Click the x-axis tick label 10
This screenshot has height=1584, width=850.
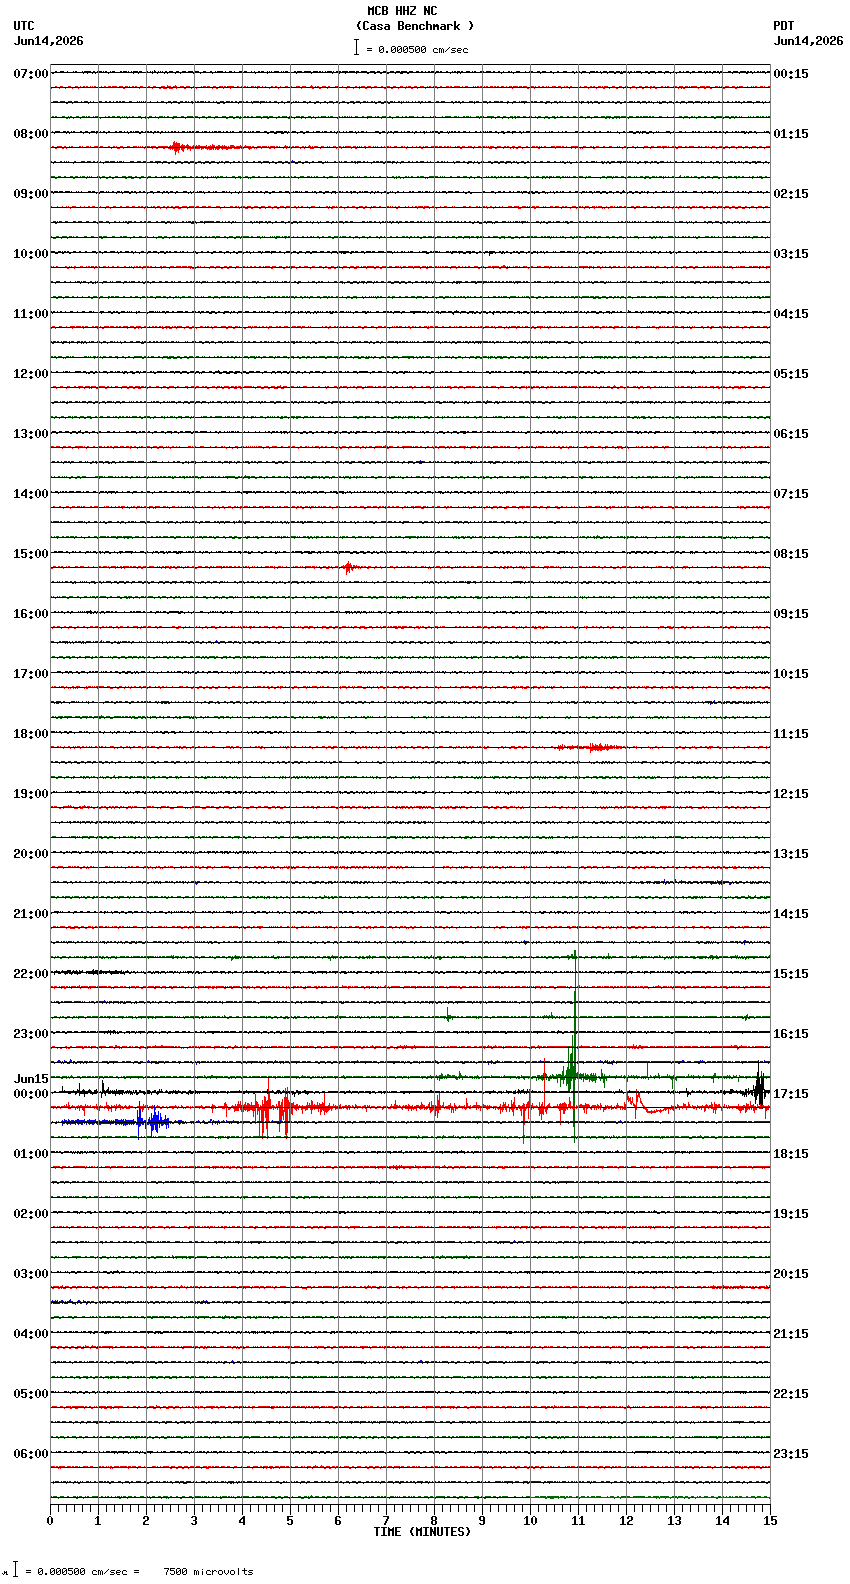[x=530, y=1521]
